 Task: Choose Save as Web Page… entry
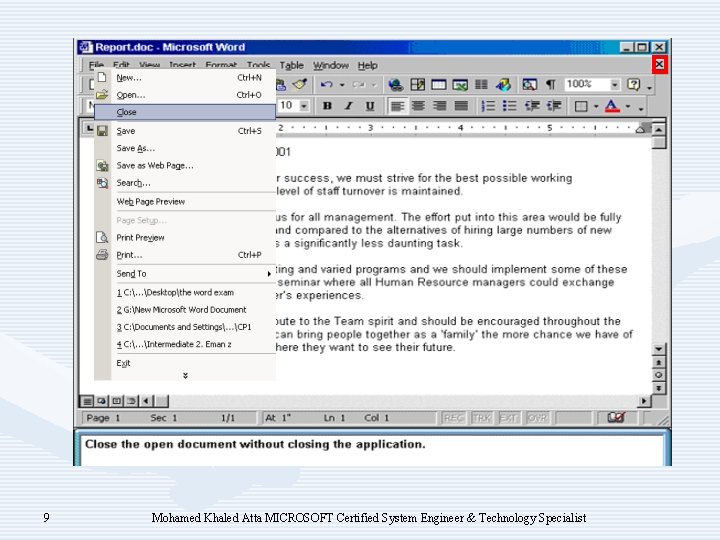pos(185,166)
